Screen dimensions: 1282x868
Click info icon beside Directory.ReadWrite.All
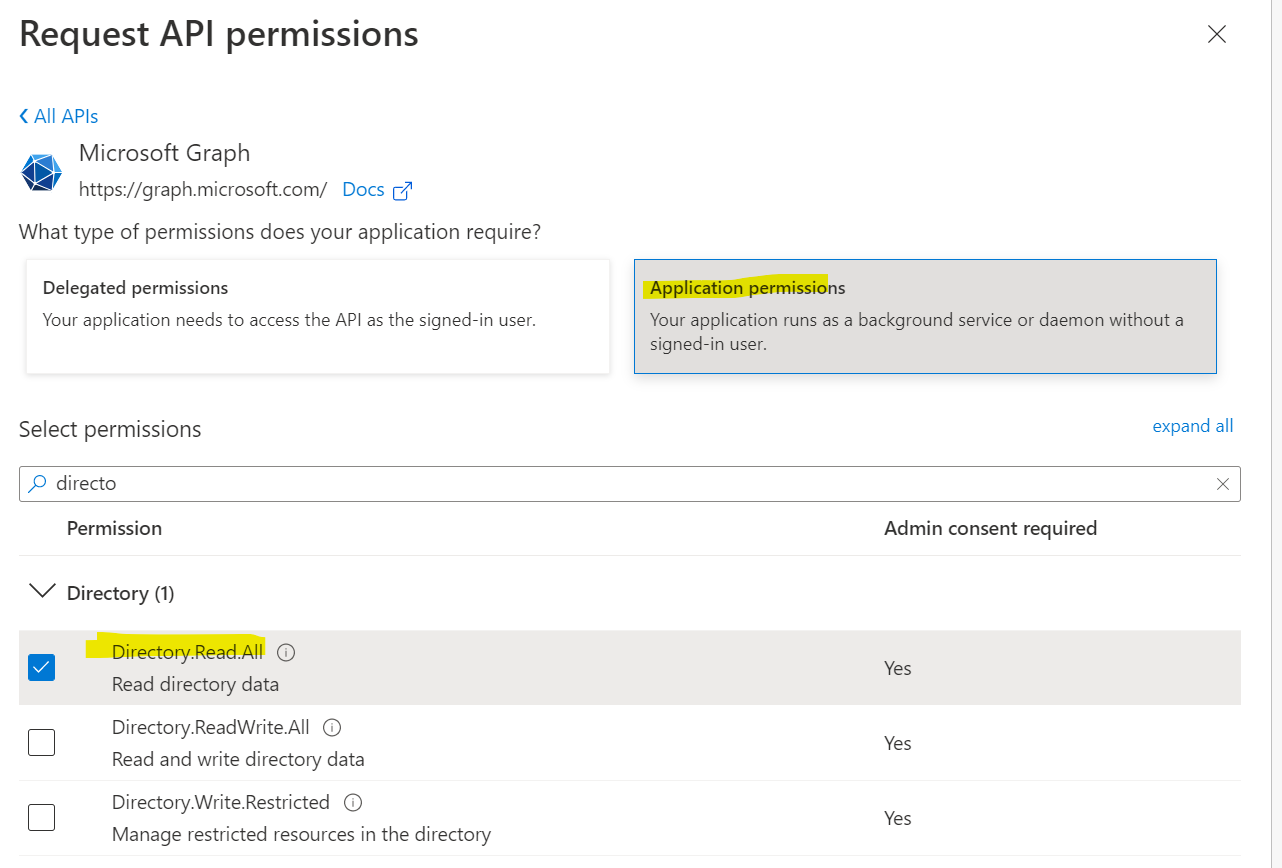click(x=333, y=727)
